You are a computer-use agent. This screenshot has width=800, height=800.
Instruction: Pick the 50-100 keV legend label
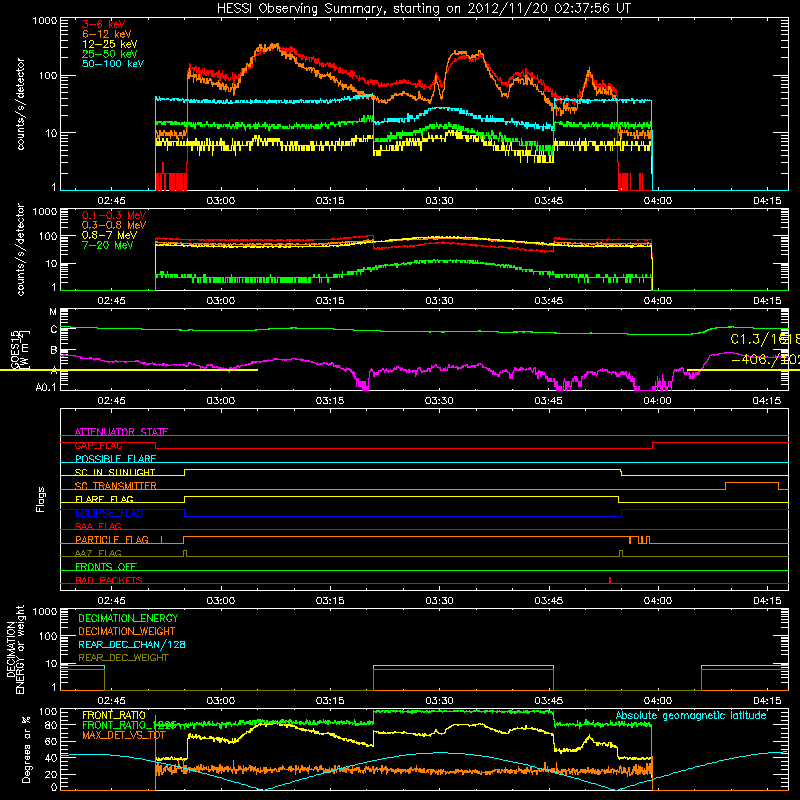coord(113,64)
